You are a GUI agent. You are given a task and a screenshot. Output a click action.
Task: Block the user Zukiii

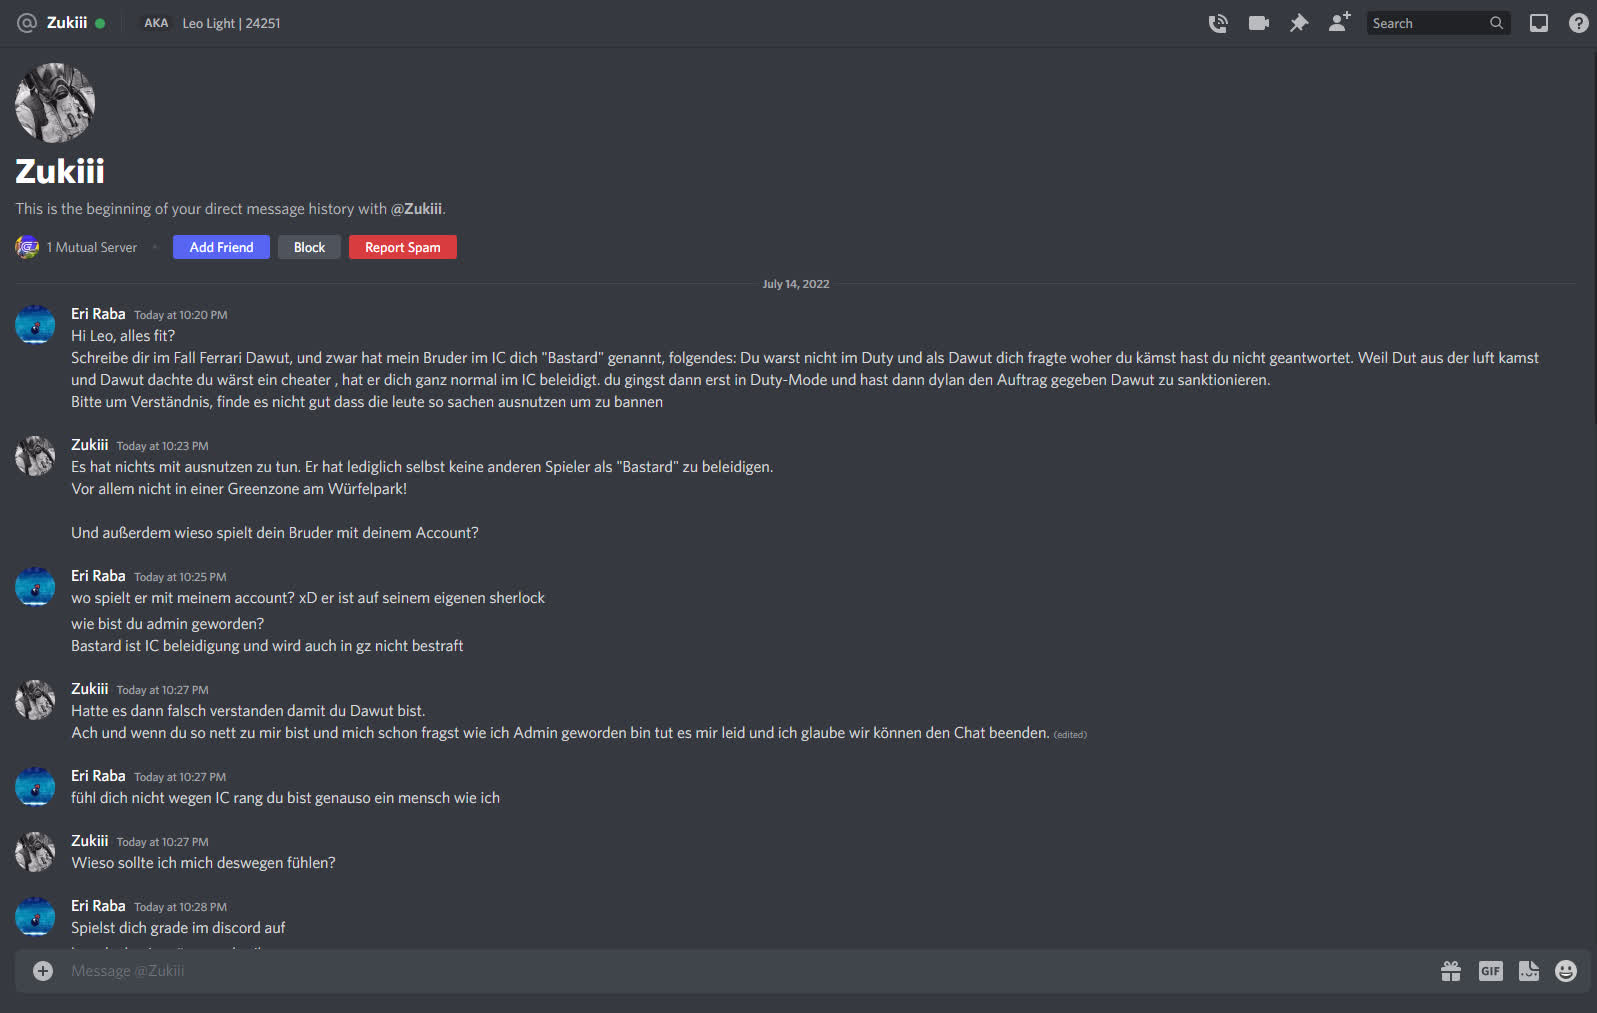309,247
